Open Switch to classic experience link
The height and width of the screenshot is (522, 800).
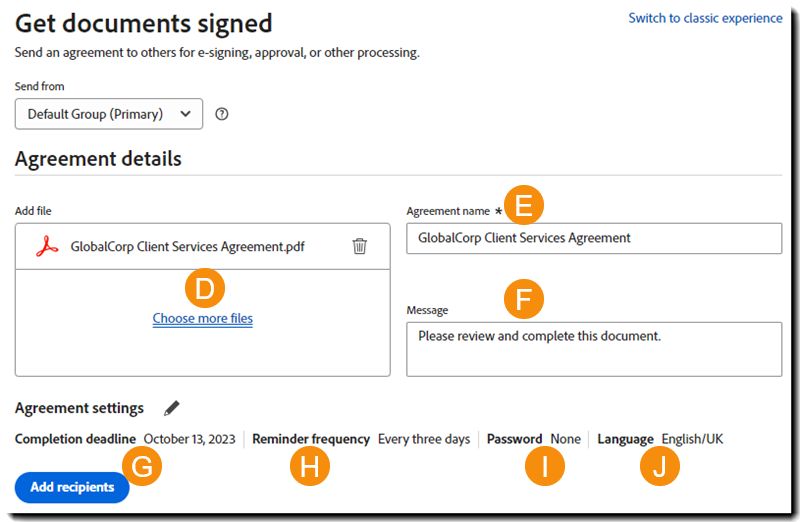point(705,18)
